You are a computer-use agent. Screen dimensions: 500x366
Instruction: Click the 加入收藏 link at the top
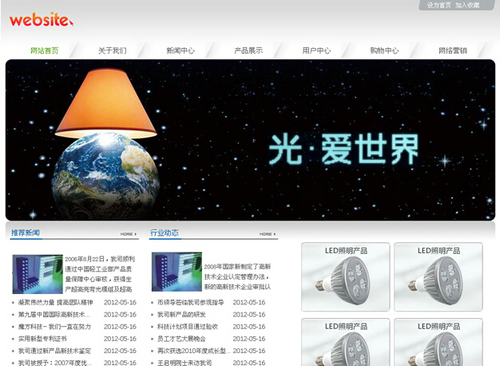pyautogui.click(x=467, y=5)
